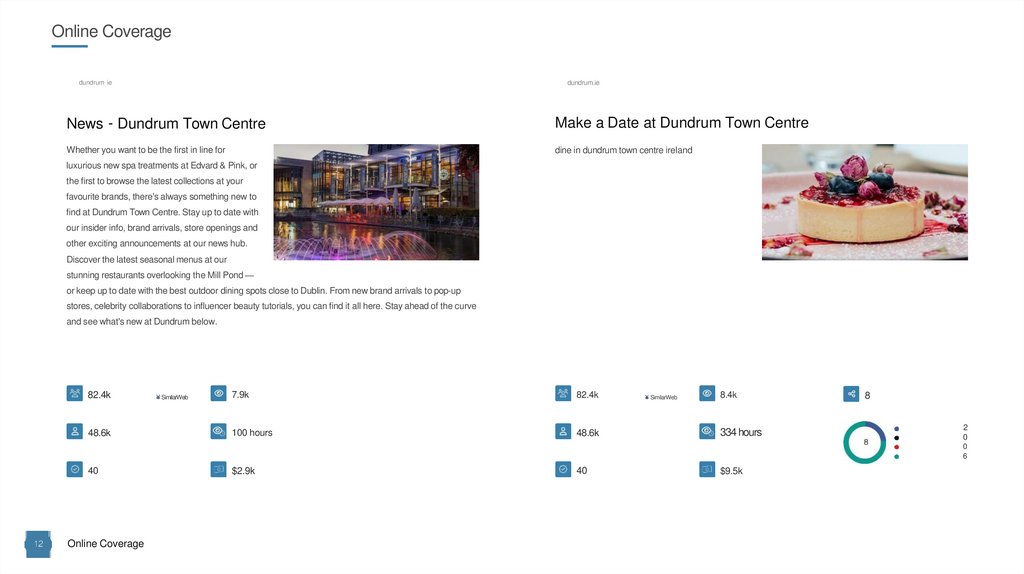The image size is (1024, 574).
Task: Click money icon beside $9.5k
Action: (707, 469)
